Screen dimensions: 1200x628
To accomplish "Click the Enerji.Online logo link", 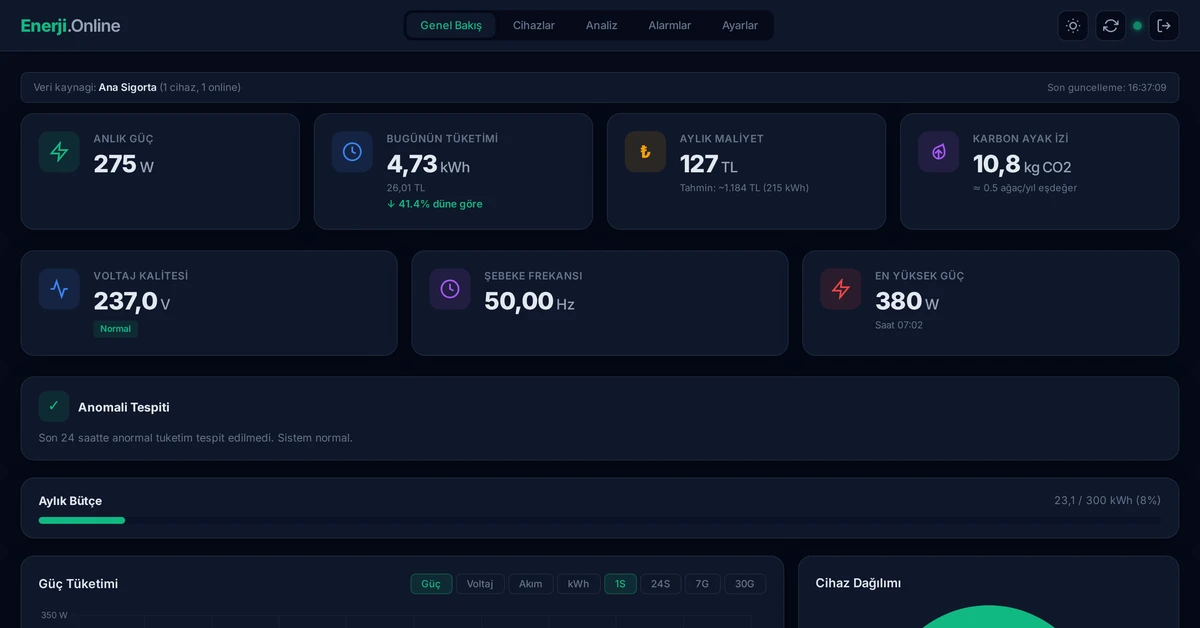I will coord(70,26).
